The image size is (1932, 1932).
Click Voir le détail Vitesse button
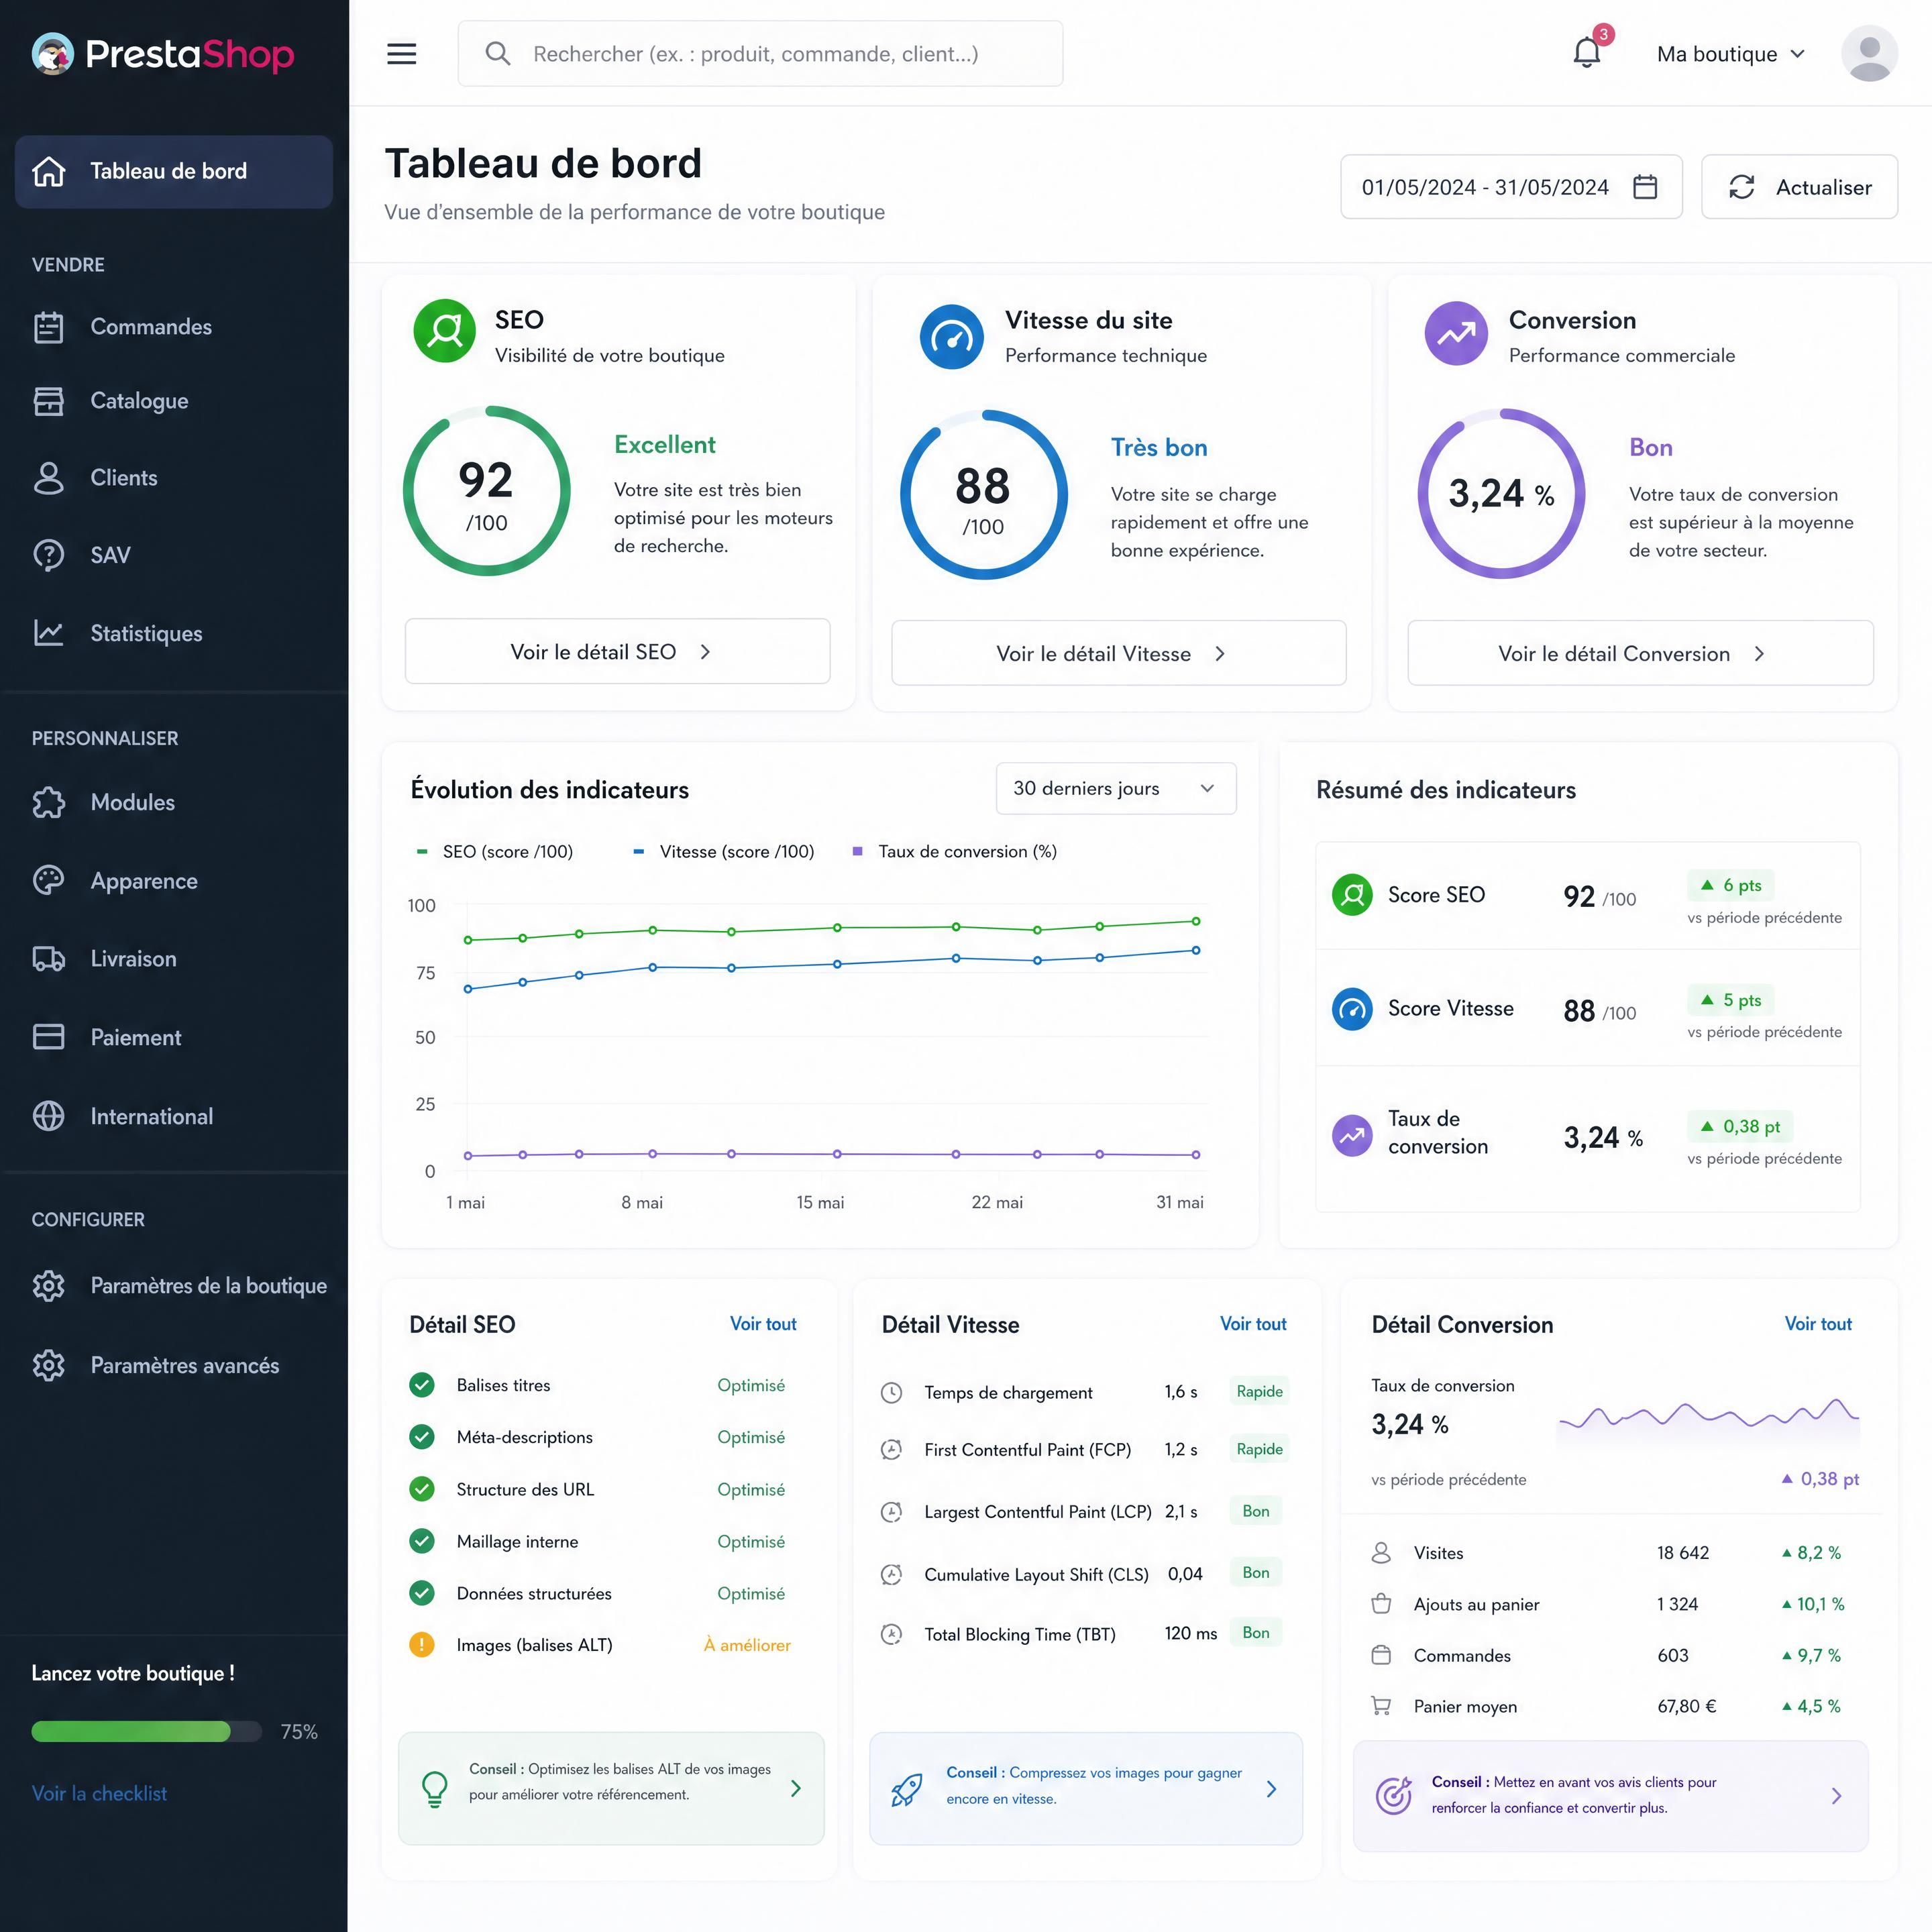[1118, 654]
